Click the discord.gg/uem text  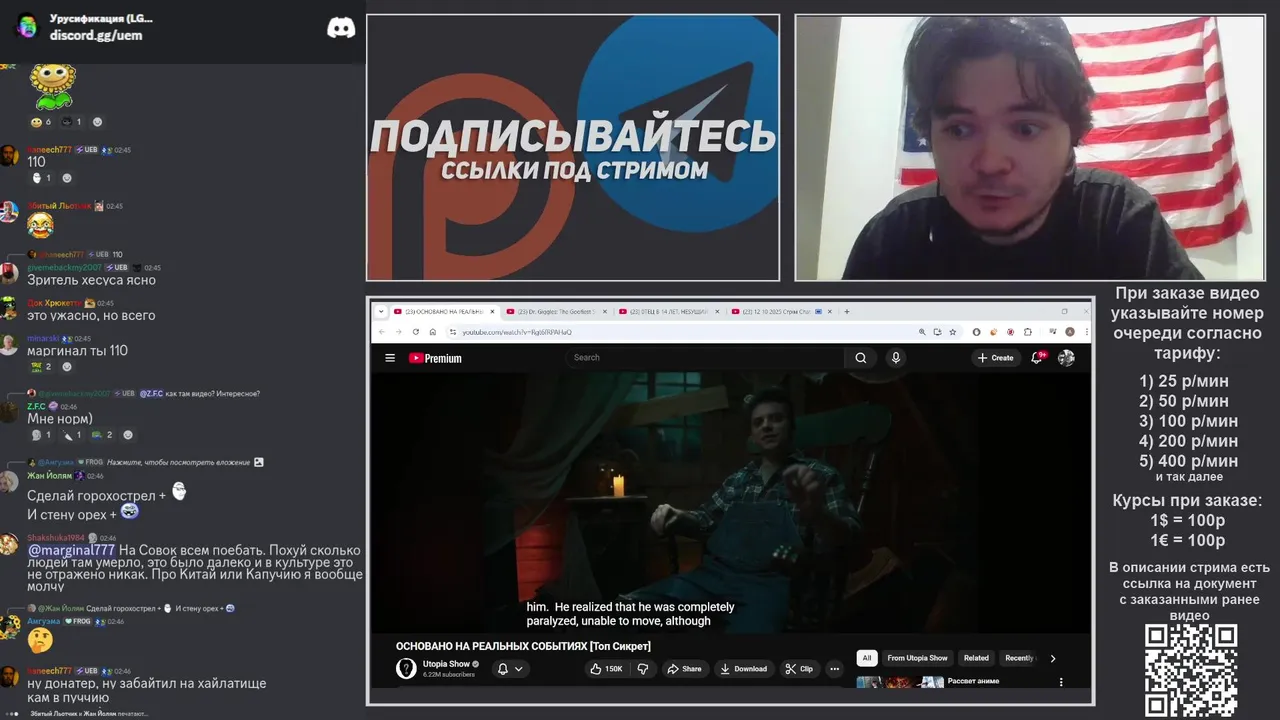(96, 35)
